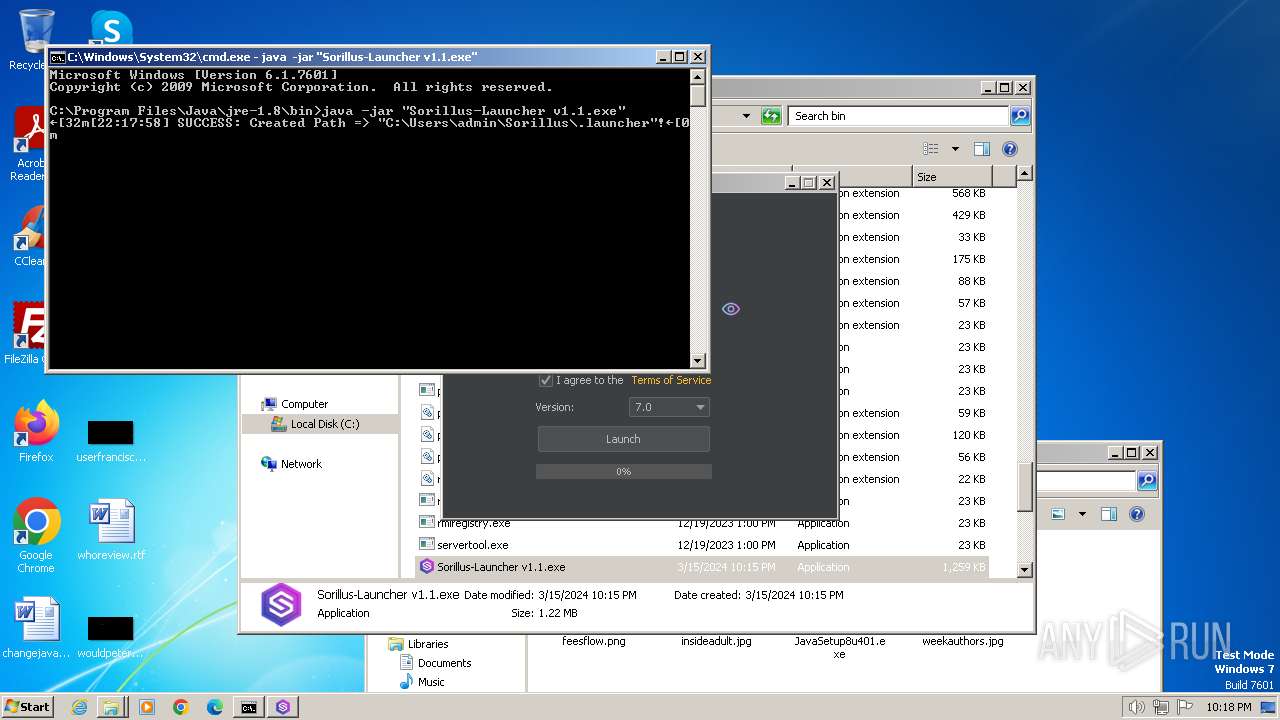Select feesflow.png in rear Explorer window
This screenshot has width=1280, height=720.
[x=594, y=641]
